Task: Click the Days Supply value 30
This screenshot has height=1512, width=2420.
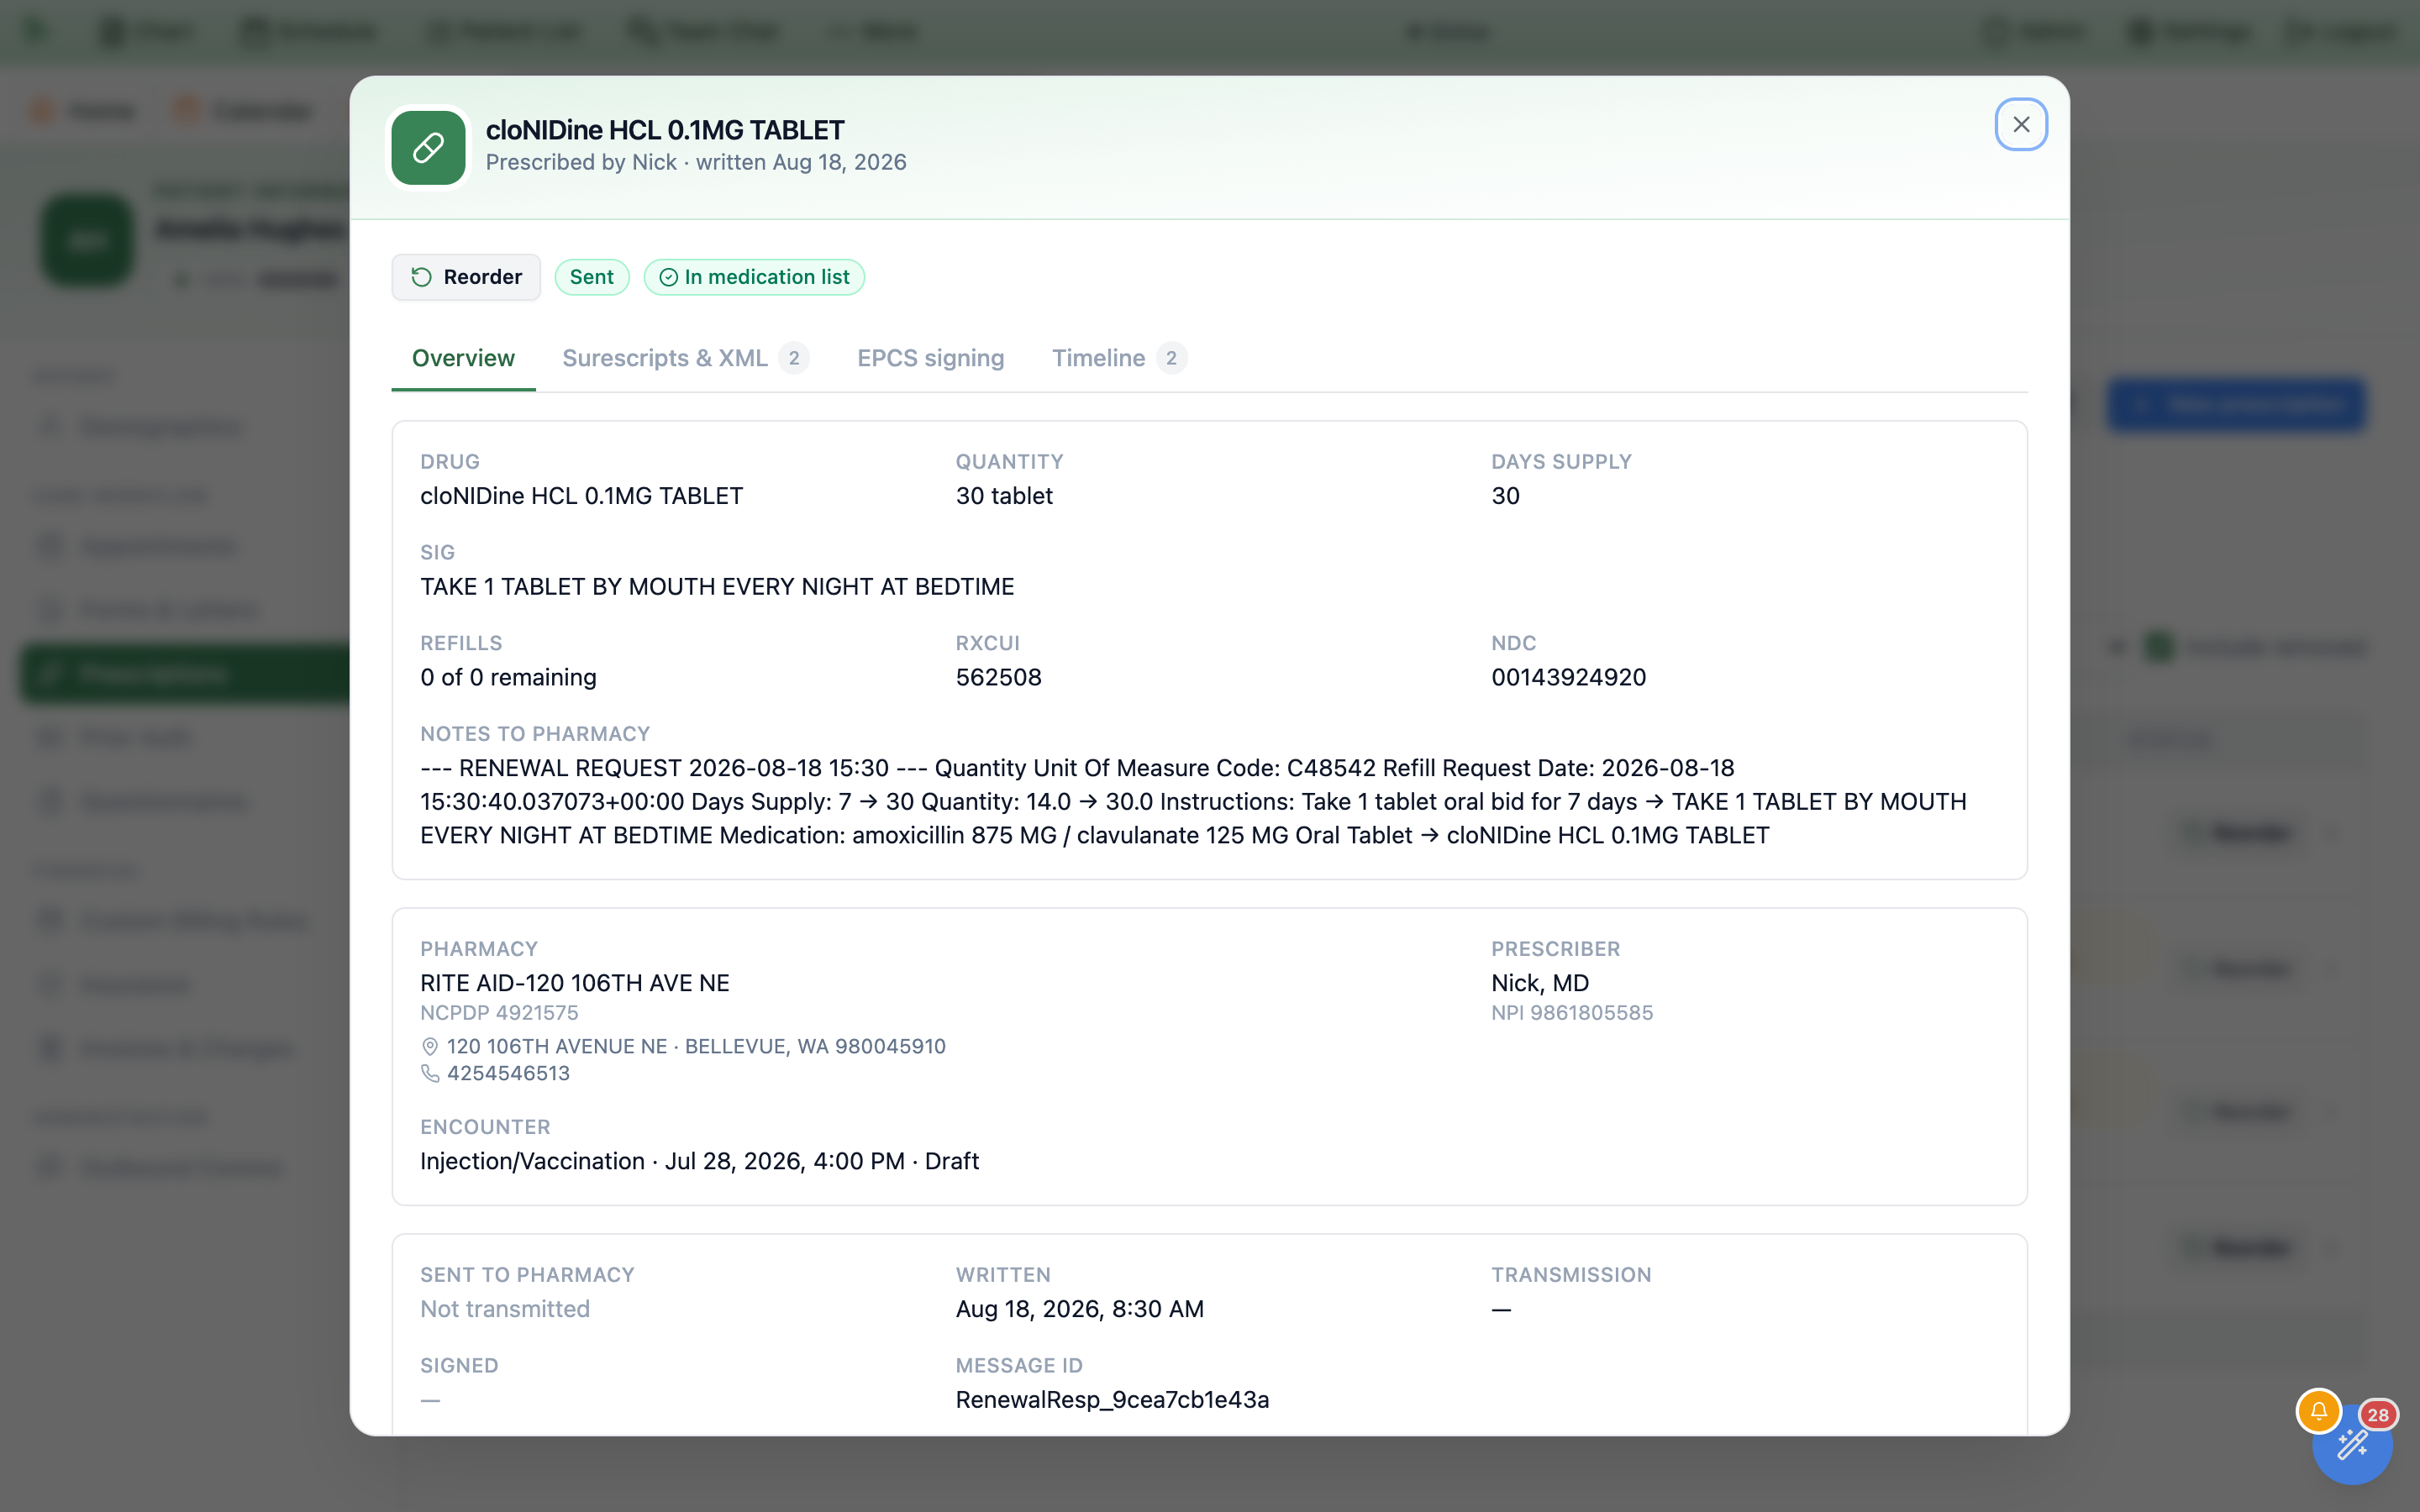Action: pos(1505,496)
